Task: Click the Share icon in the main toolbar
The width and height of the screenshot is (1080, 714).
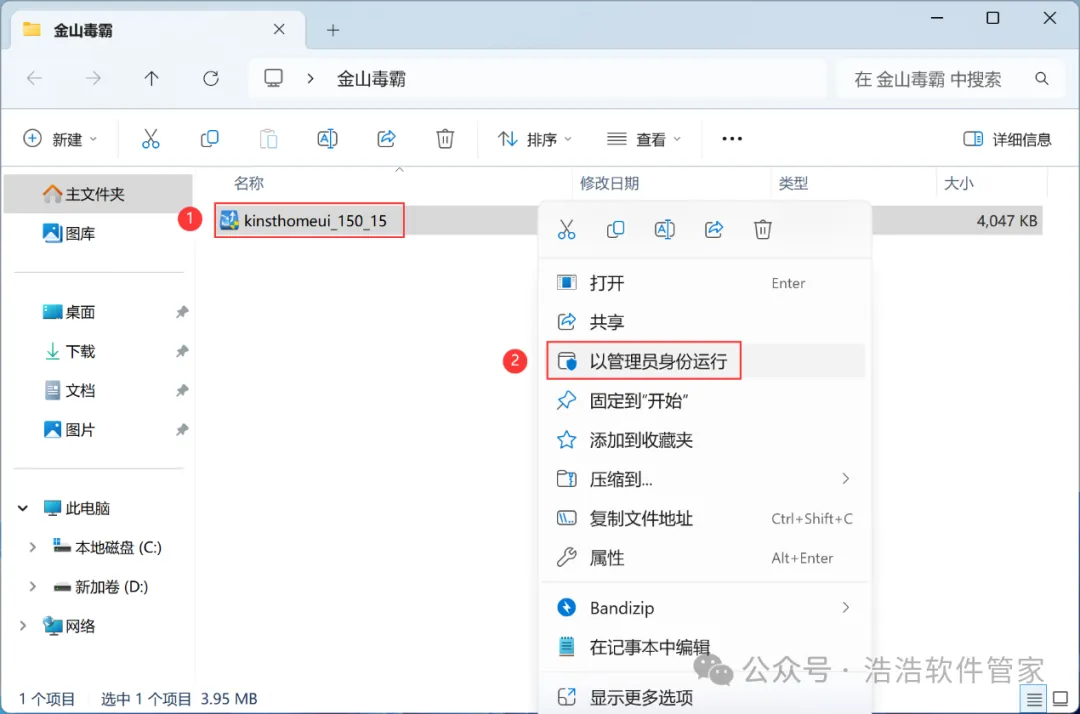Action: tap(386, 139)
